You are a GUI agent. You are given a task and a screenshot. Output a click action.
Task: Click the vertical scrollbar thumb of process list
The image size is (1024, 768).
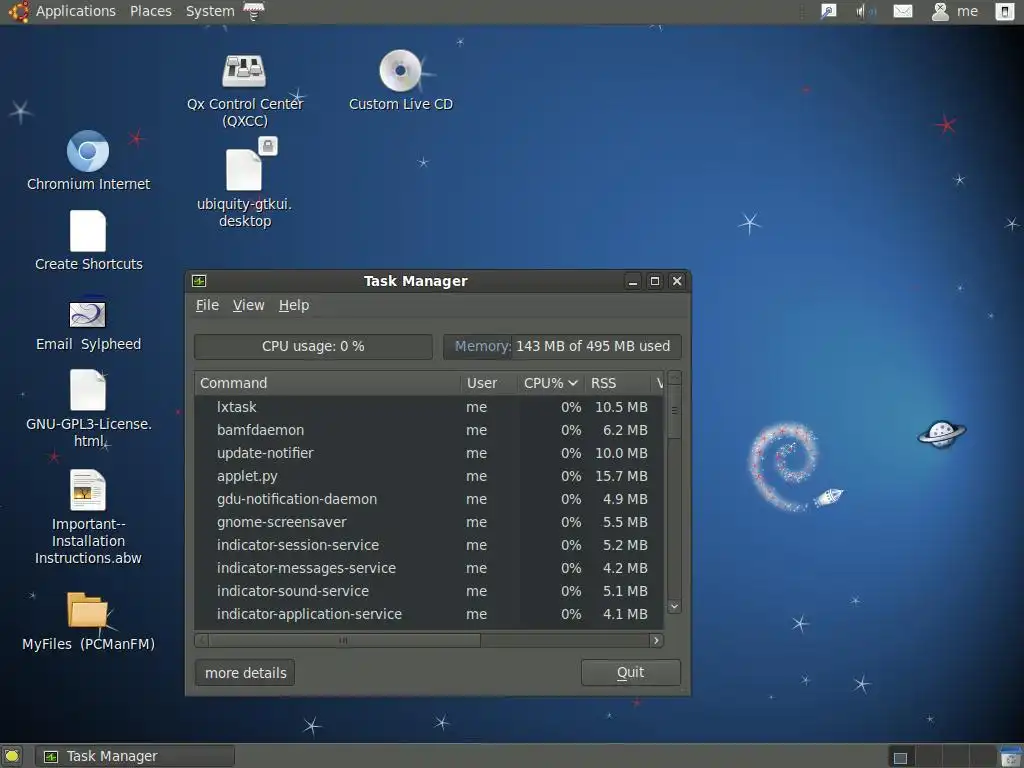[675, 411]
